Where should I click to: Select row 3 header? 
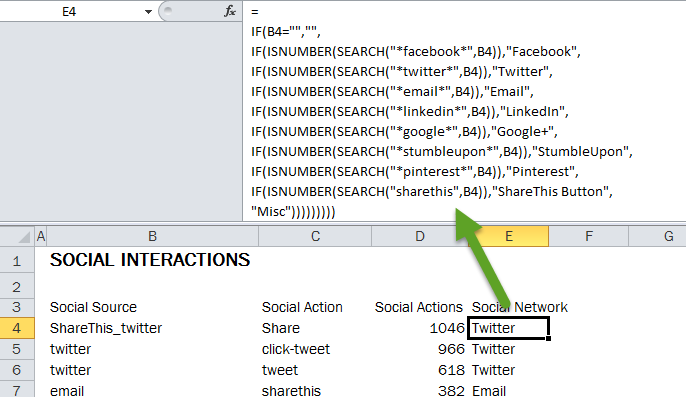[17, 307]
